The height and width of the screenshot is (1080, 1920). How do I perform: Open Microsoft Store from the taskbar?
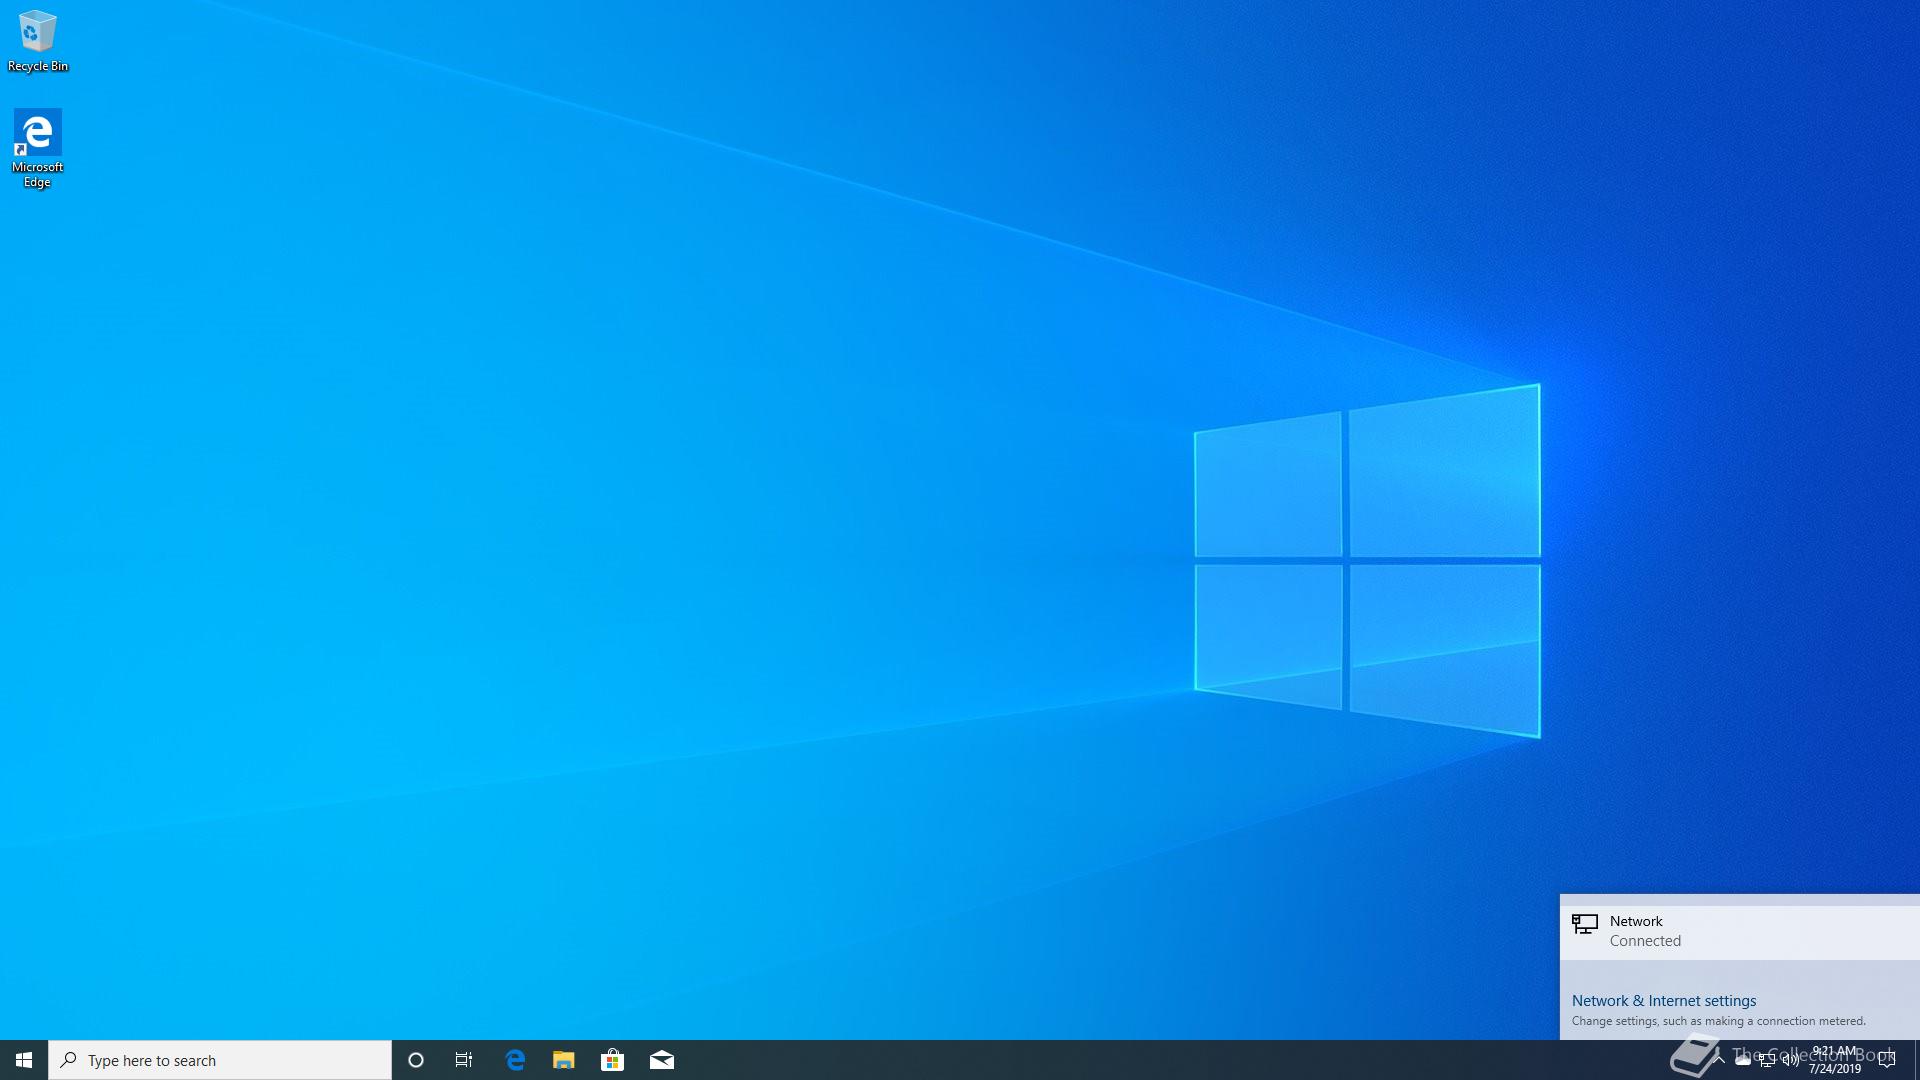612,1060
